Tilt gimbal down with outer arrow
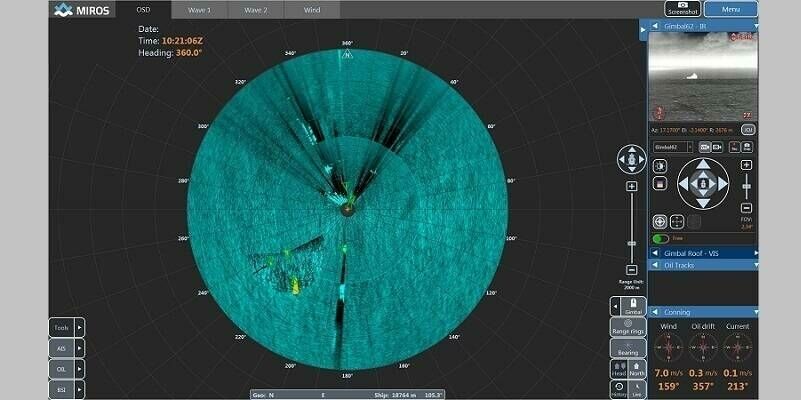This screenshot has width=801, height=400. [703, 203]
